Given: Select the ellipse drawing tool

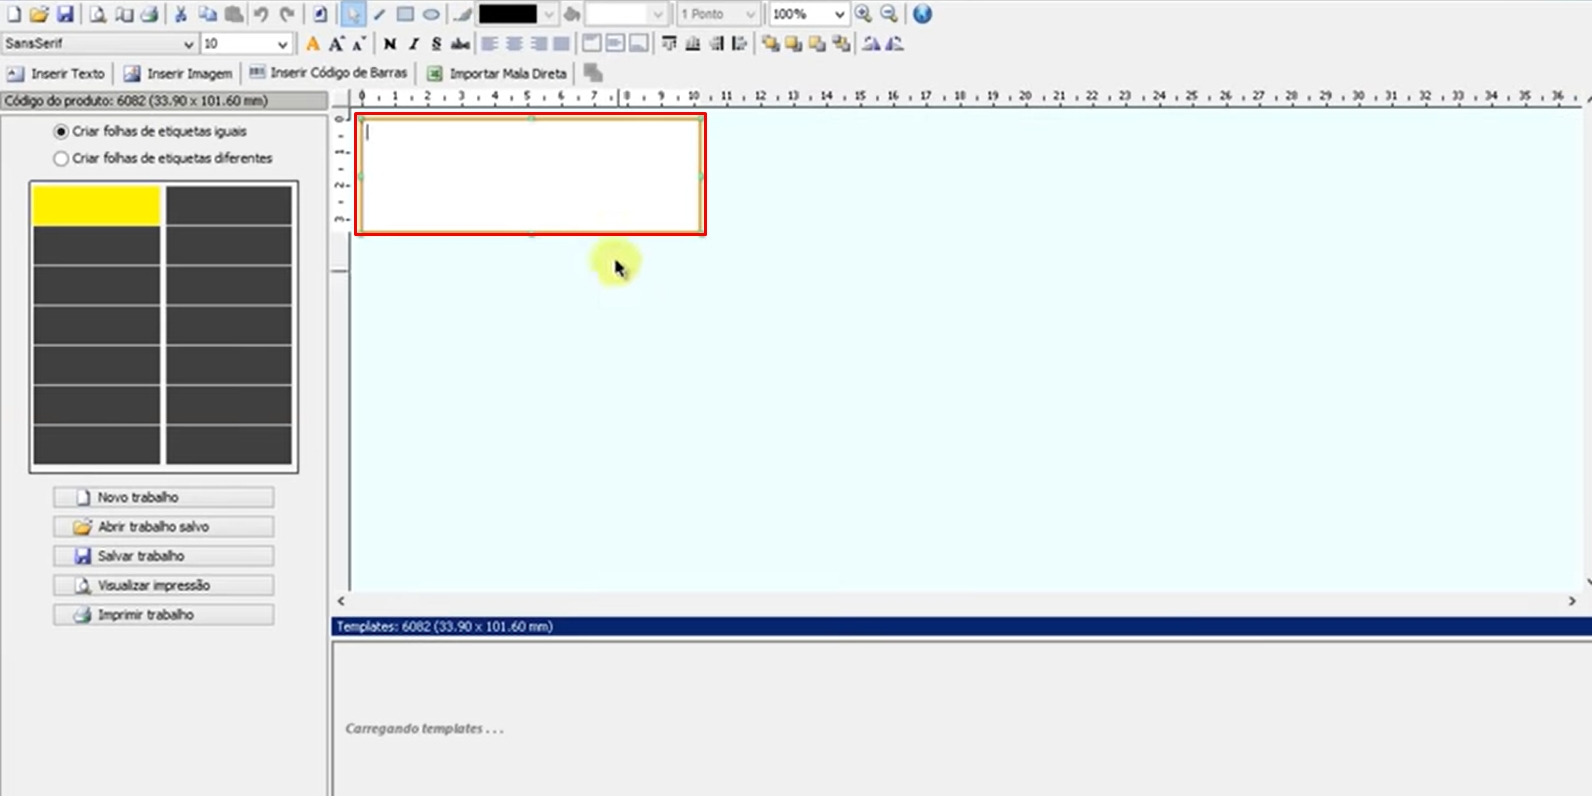Looking at the screenshot, I should click(431, 14).
